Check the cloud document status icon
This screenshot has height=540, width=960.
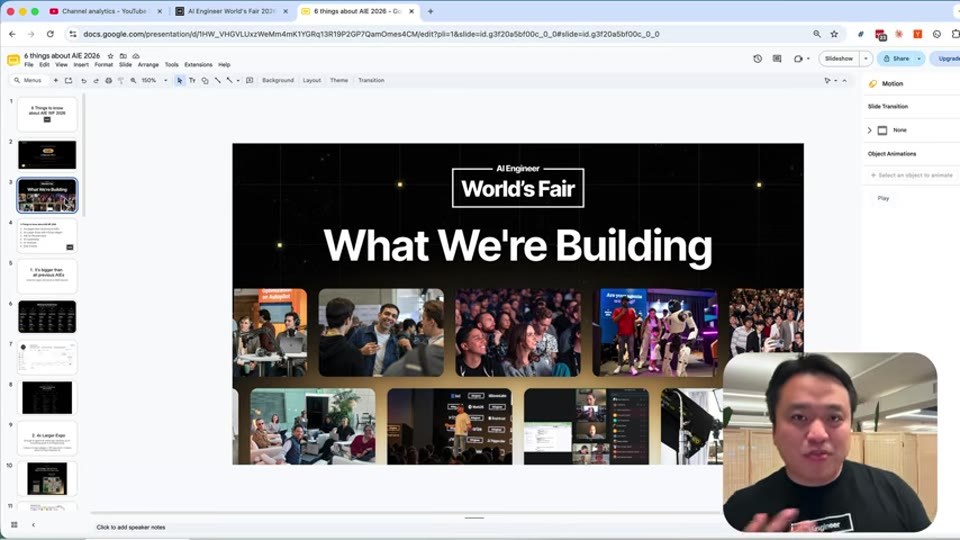pyautogui.click(x=136, y=56)
